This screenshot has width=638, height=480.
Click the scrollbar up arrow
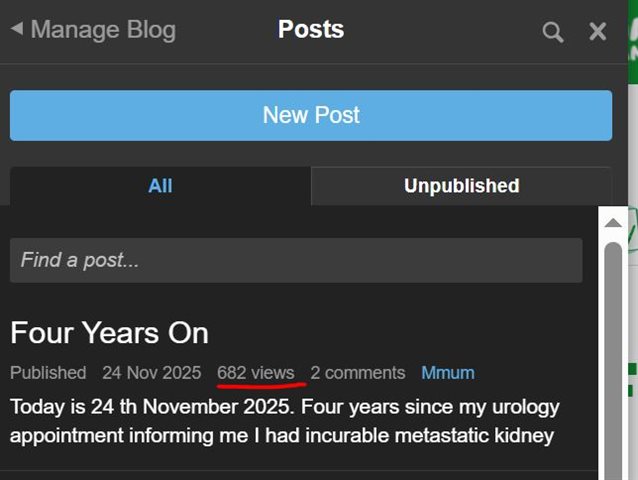pos(613,222)
